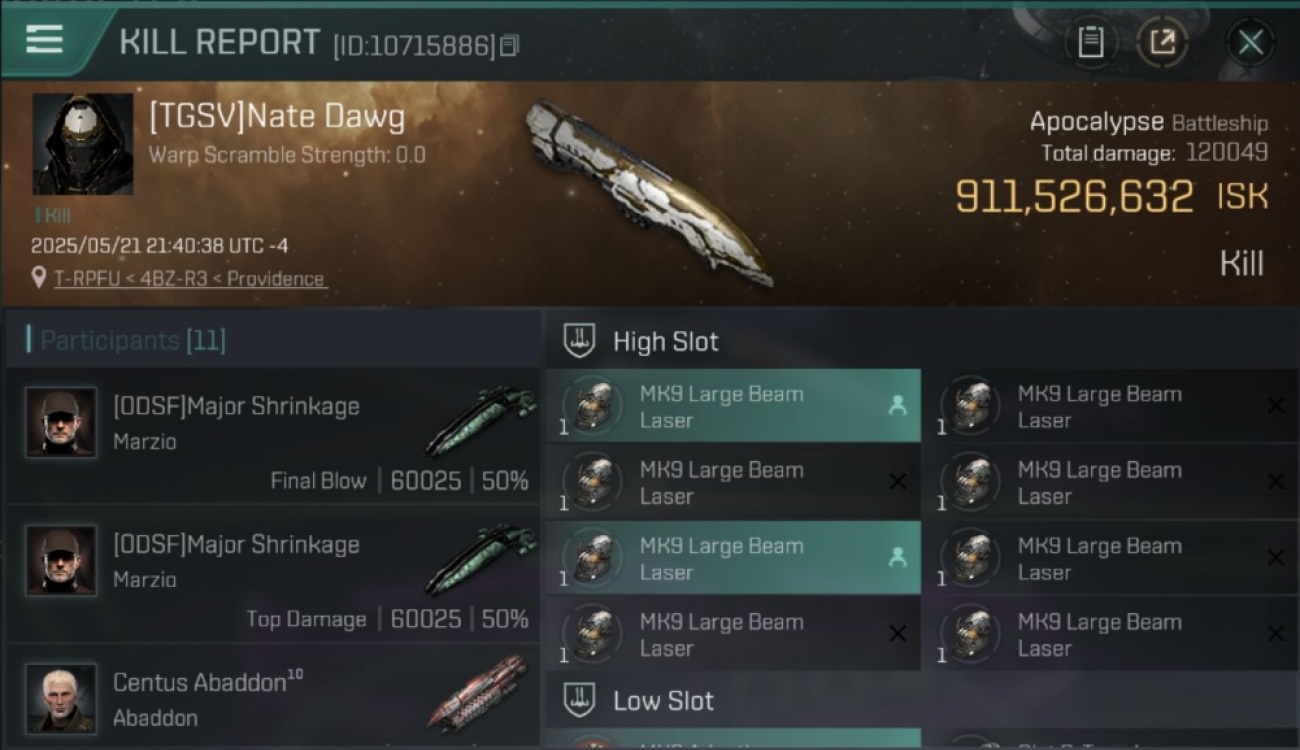Open Nate Dawg's character portrait
This screenshot has width=1300, height=750.
point(83,144)
